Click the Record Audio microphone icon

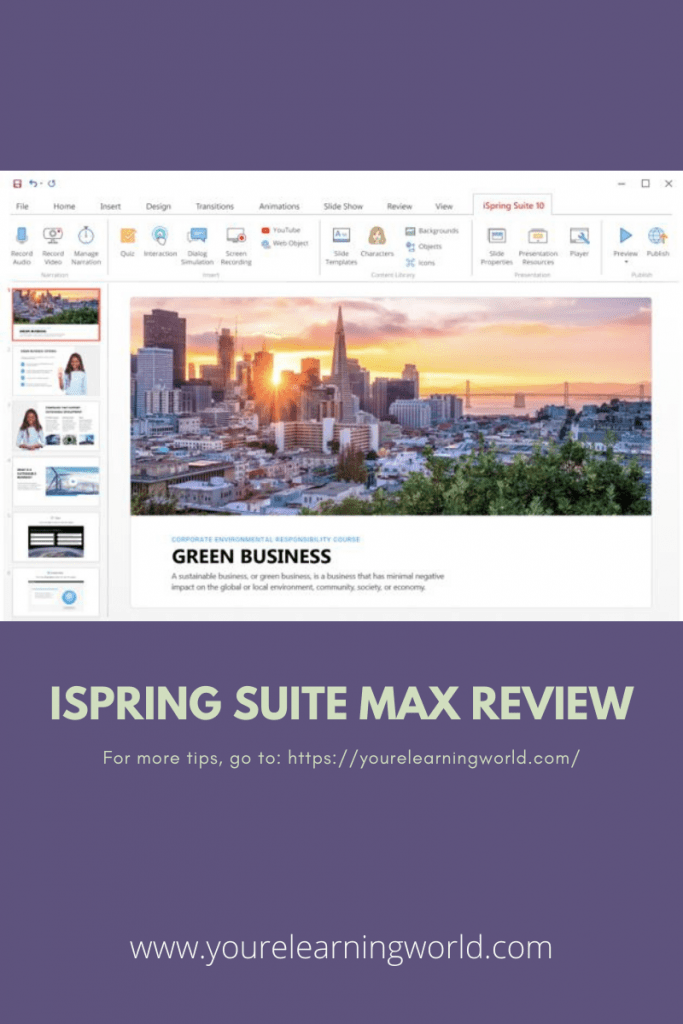[22, 236]
